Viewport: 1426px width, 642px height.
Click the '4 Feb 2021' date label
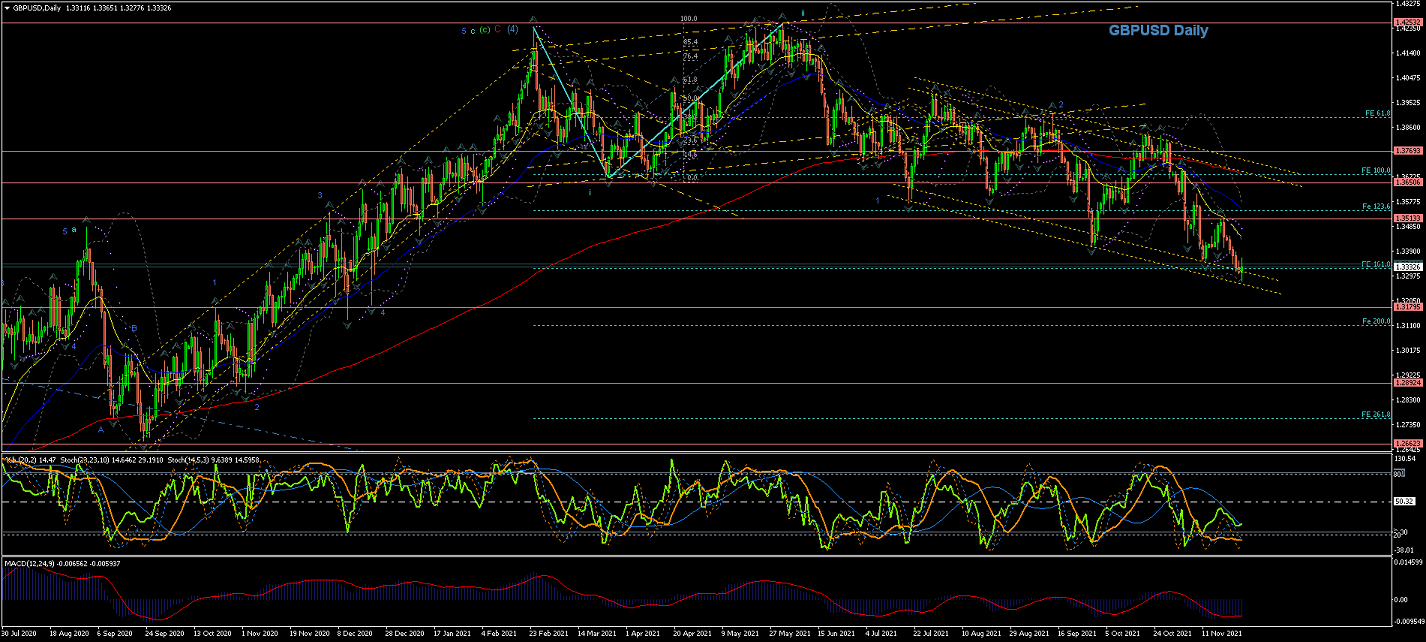coord(500,634)
